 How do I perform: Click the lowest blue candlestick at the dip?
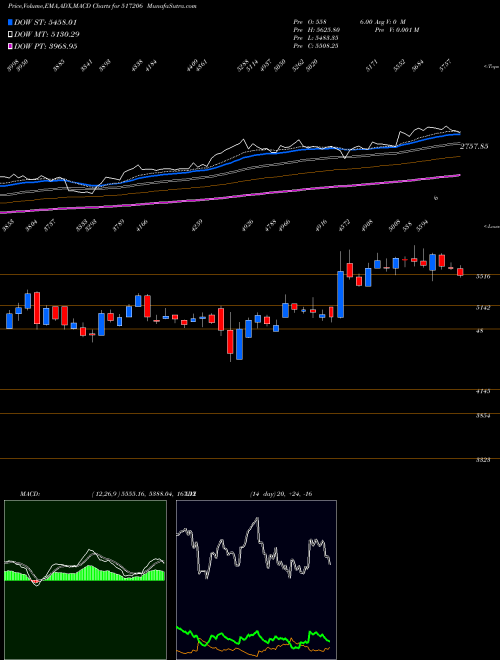239,344
